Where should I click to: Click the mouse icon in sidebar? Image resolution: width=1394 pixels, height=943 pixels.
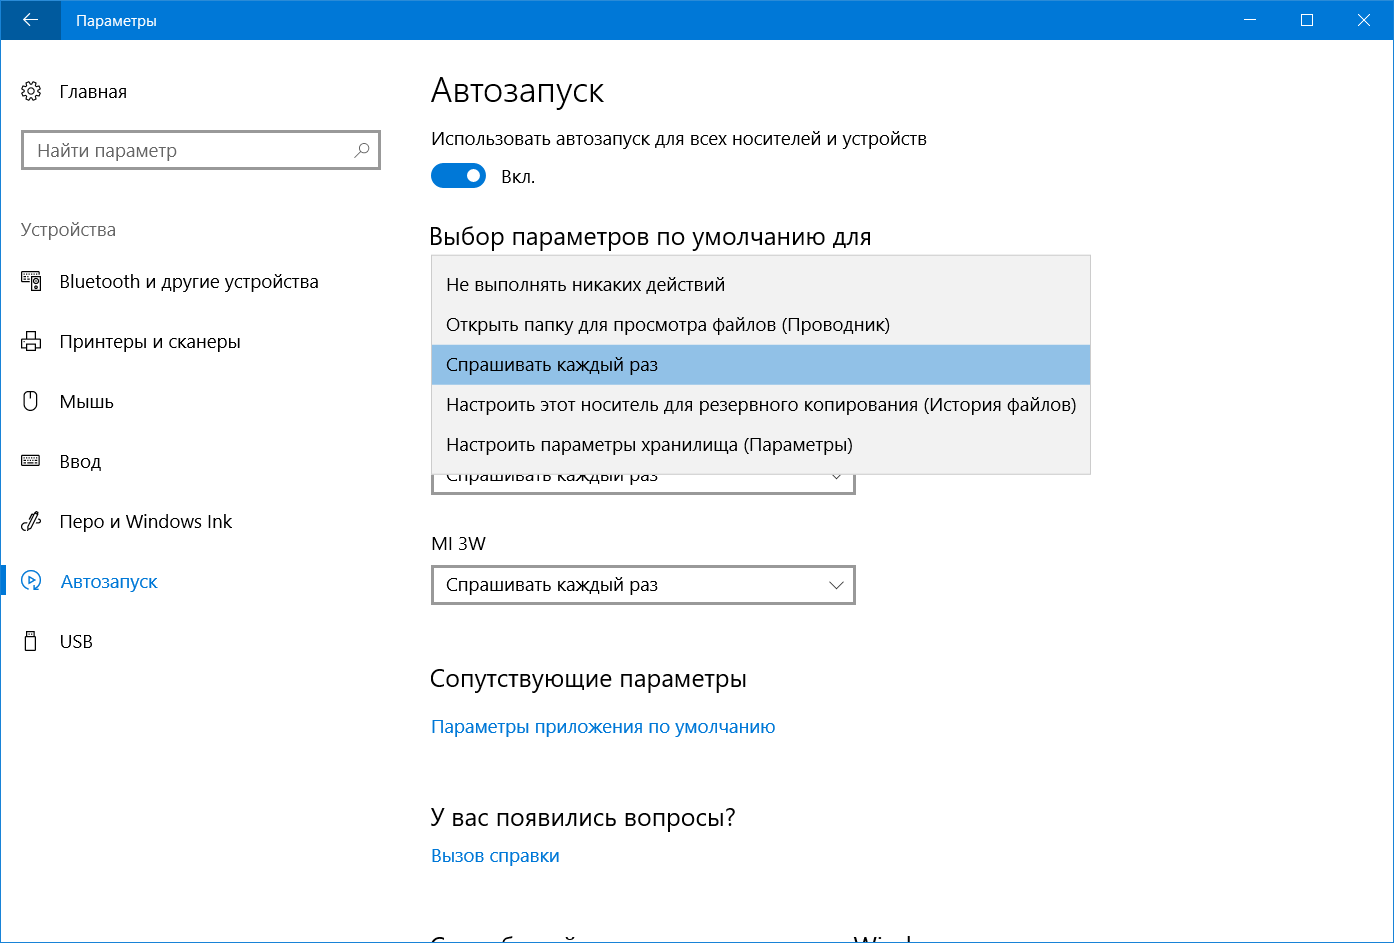tap(31, 402)
